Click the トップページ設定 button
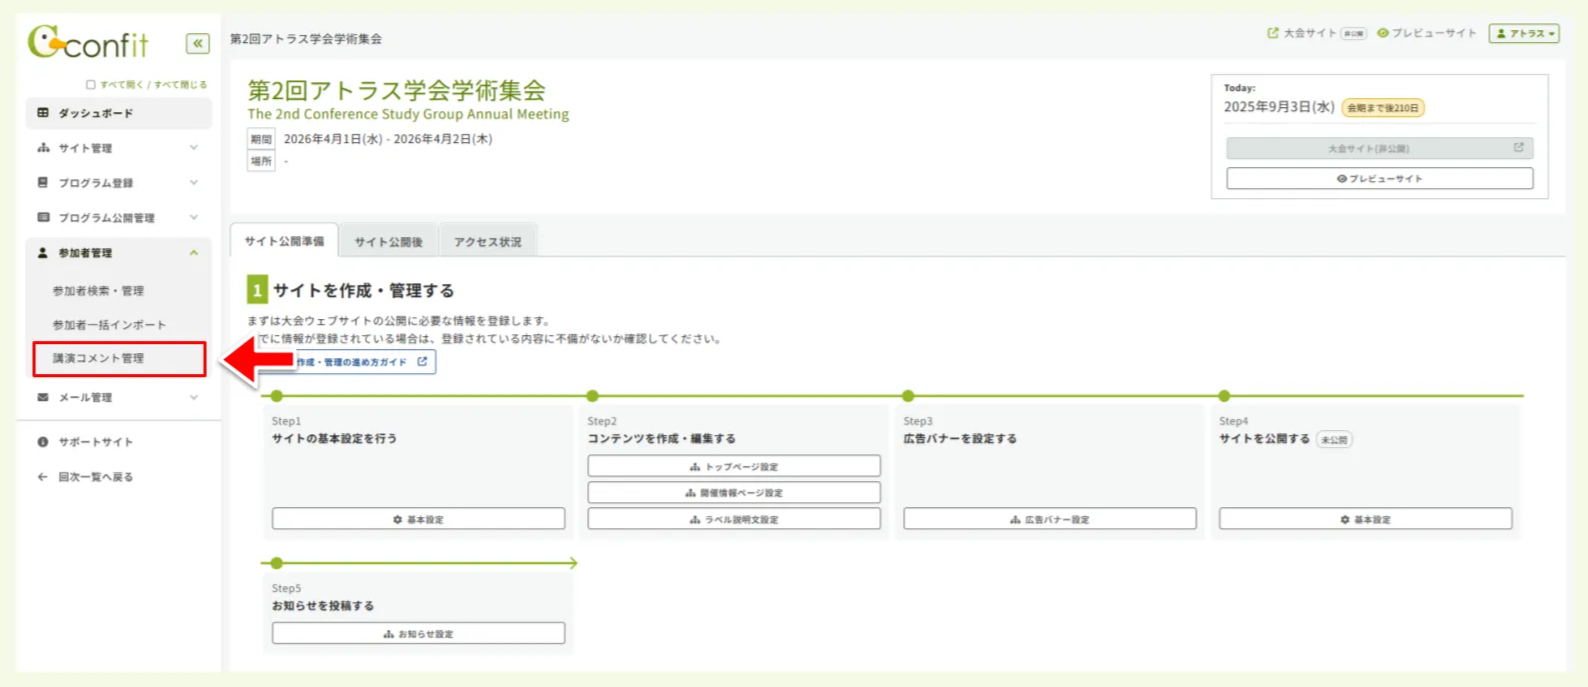The width and height of the screenshot is (1588, 687). point(734,466)
